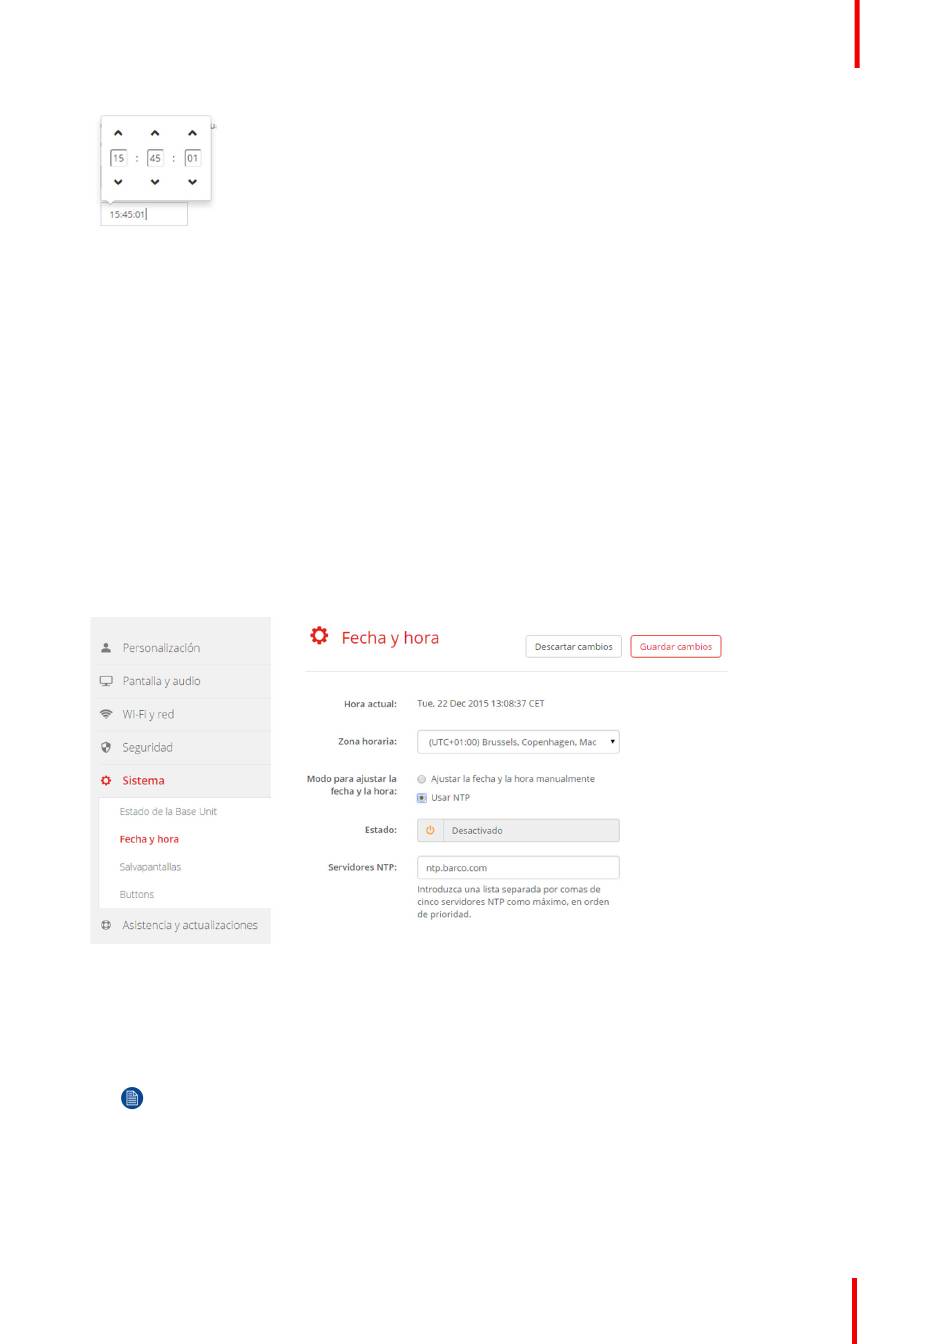The image size is (950, 1344).
Task: Click the Wi-Fi y red signal icon
Action: [106, 714]
